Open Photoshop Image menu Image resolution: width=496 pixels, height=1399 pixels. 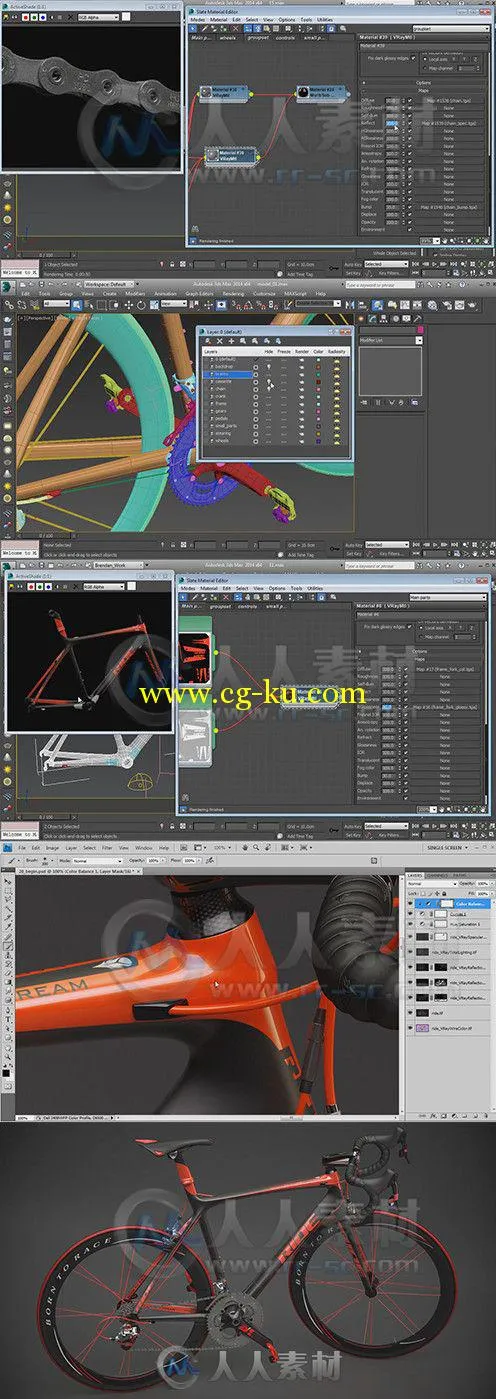coord(52,848)
